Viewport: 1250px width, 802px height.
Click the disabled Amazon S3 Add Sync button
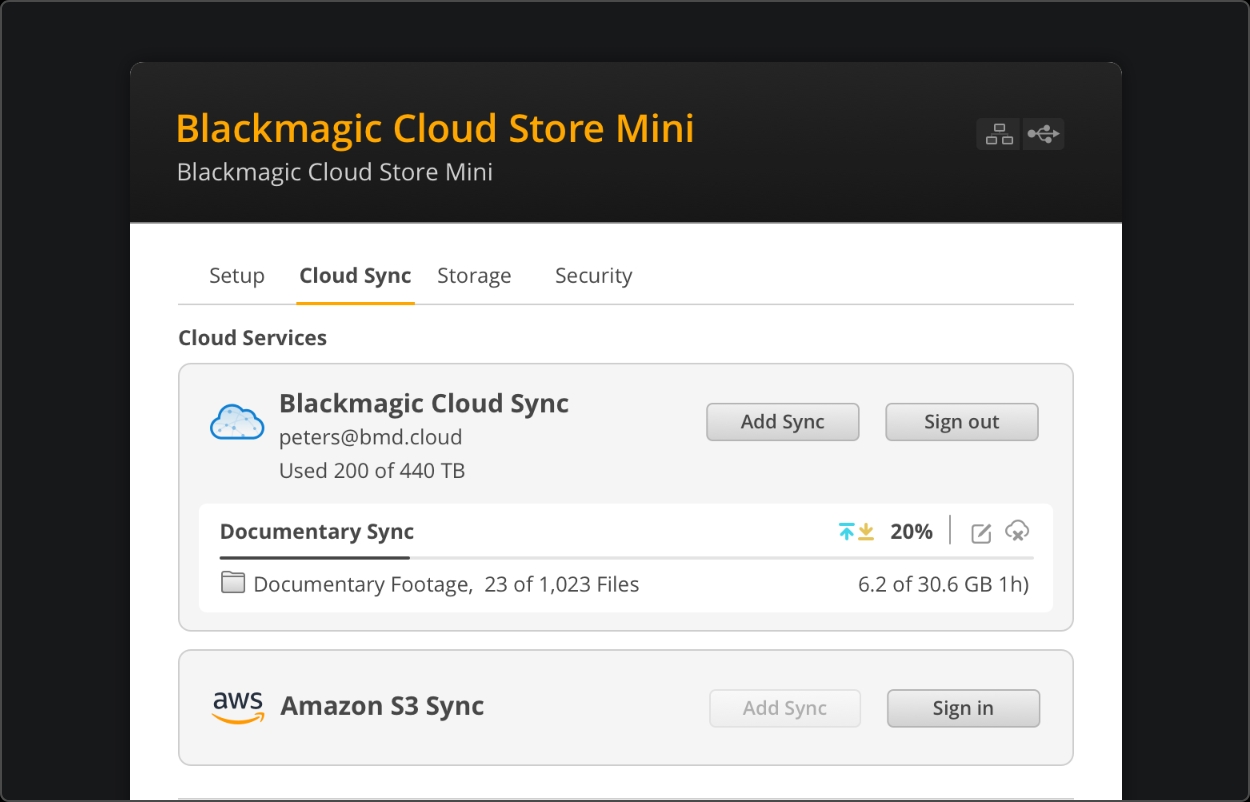pos(785,708)
